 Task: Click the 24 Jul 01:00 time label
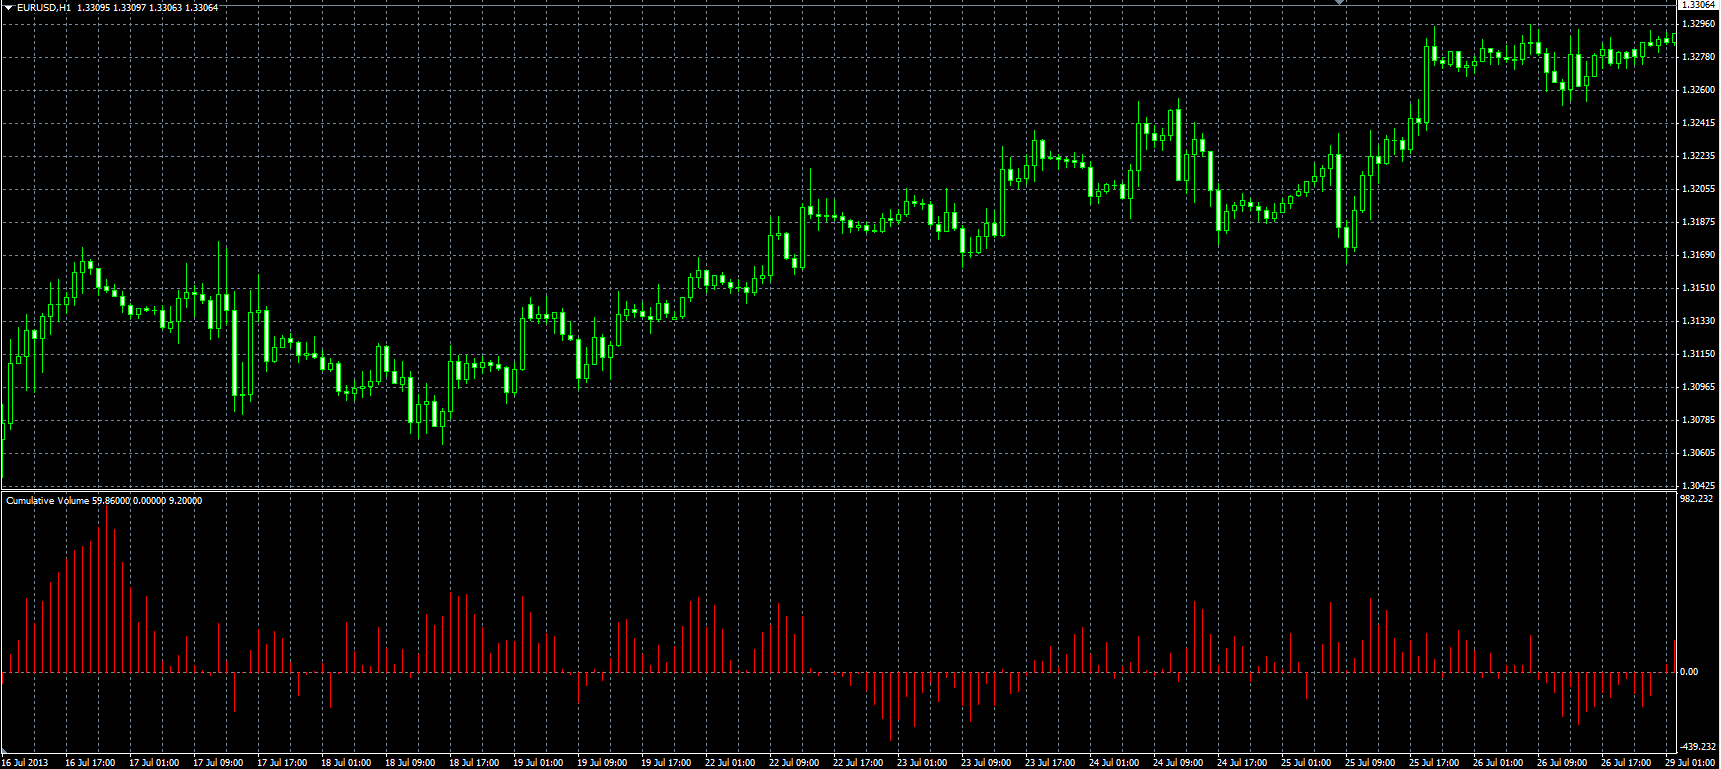pos(1113,763)
